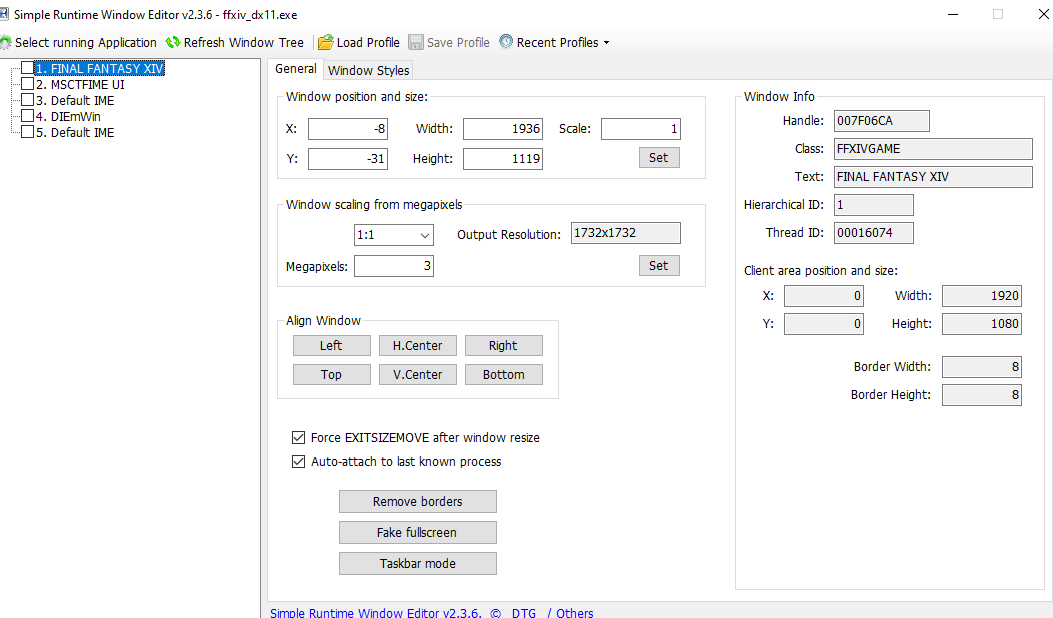1053x618 pixels.
Task: Tick the DIEmWin checkbox
Action: click(28, 116)
